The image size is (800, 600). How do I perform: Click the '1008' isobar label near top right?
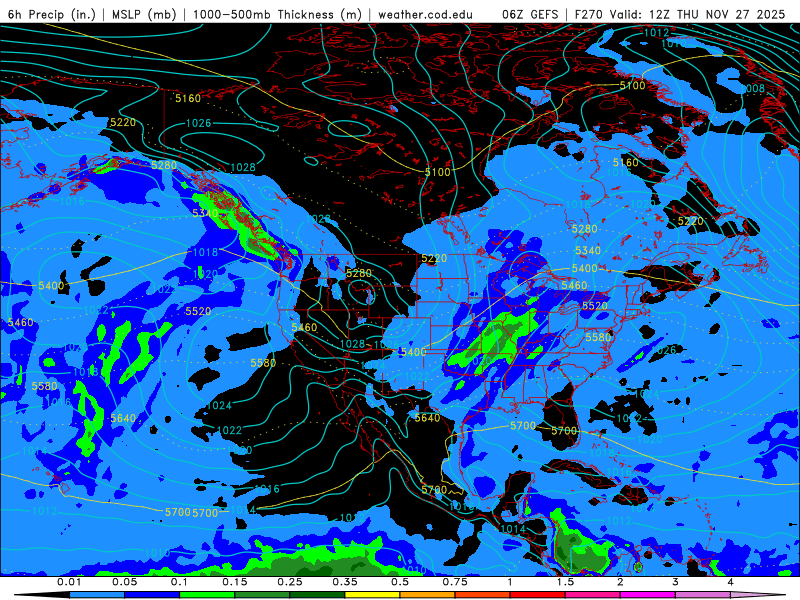753,88
